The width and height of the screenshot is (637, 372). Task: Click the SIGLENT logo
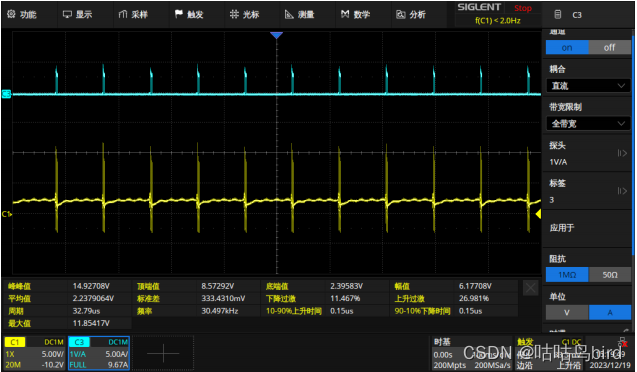[x=479, y=7]
